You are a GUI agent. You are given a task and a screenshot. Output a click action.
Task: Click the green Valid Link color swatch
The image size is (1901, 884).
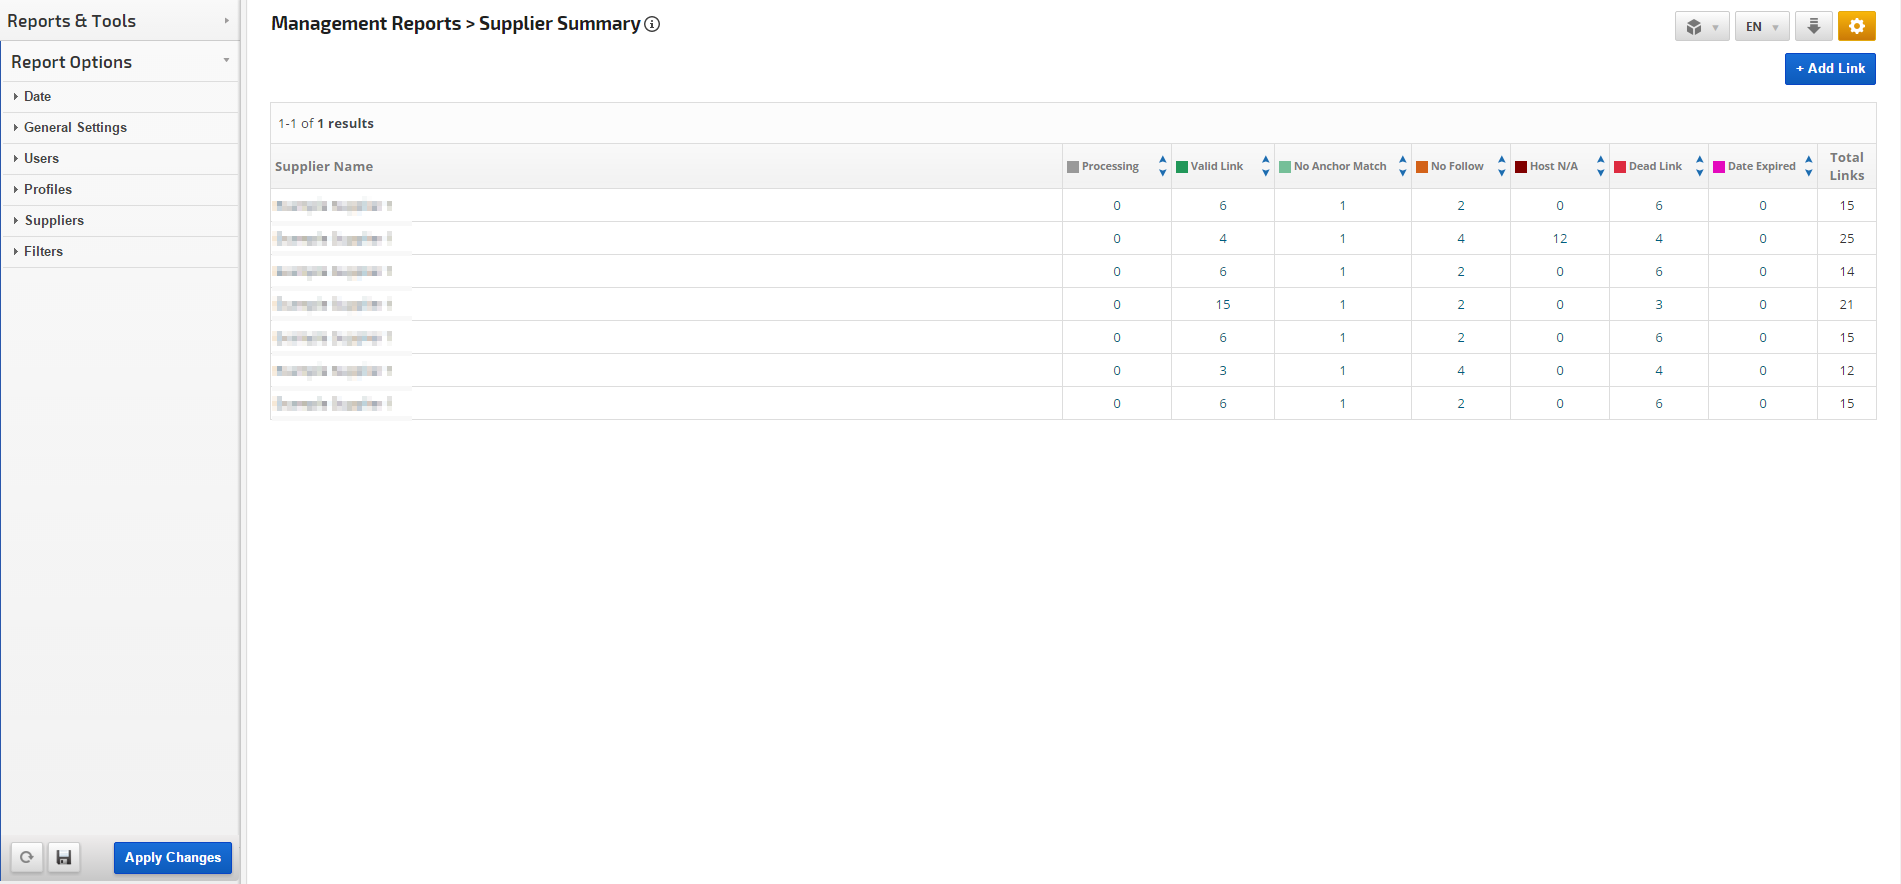[x=1182, y=167]
